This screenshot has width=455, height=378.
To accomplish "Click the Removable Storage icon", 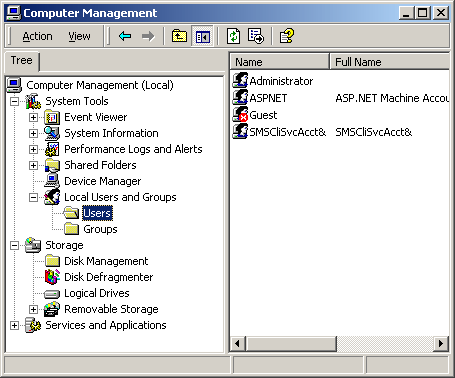I will (52, 309).
